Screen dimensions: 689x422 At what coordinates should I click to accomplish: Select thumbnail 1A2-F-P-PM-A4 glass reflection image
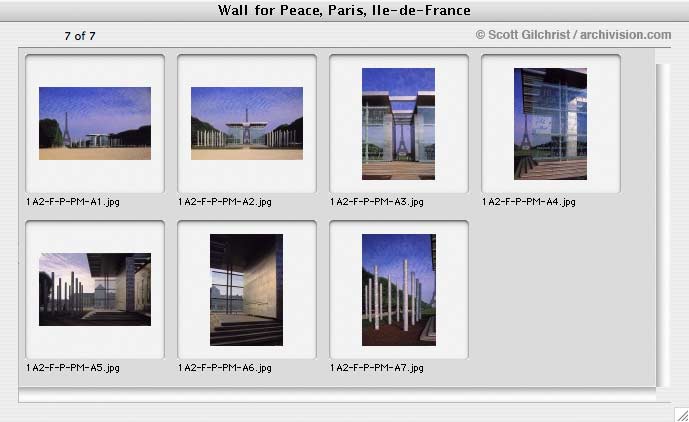(551, 124)
